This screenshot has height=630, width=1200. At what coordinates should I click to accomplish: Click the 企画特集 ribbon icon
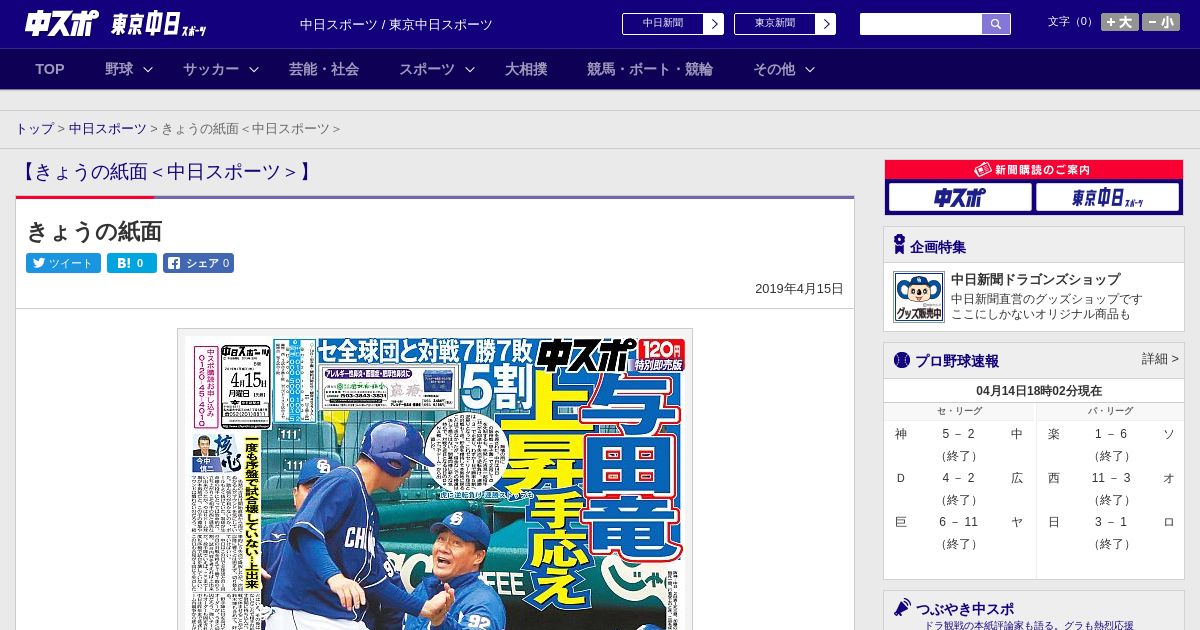click(x=899, y=245)
